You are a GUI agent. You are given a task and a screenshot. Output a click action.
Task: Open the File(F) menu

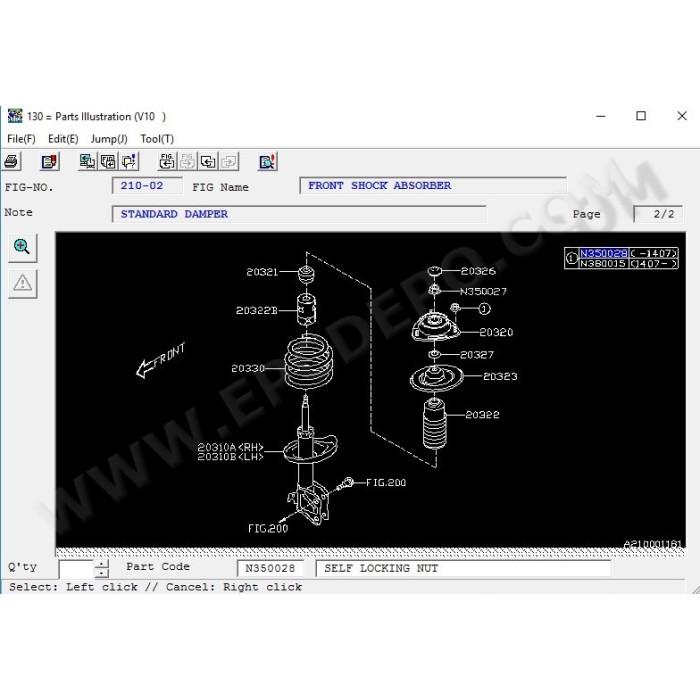pyautogui.click(x=21, y=139)
